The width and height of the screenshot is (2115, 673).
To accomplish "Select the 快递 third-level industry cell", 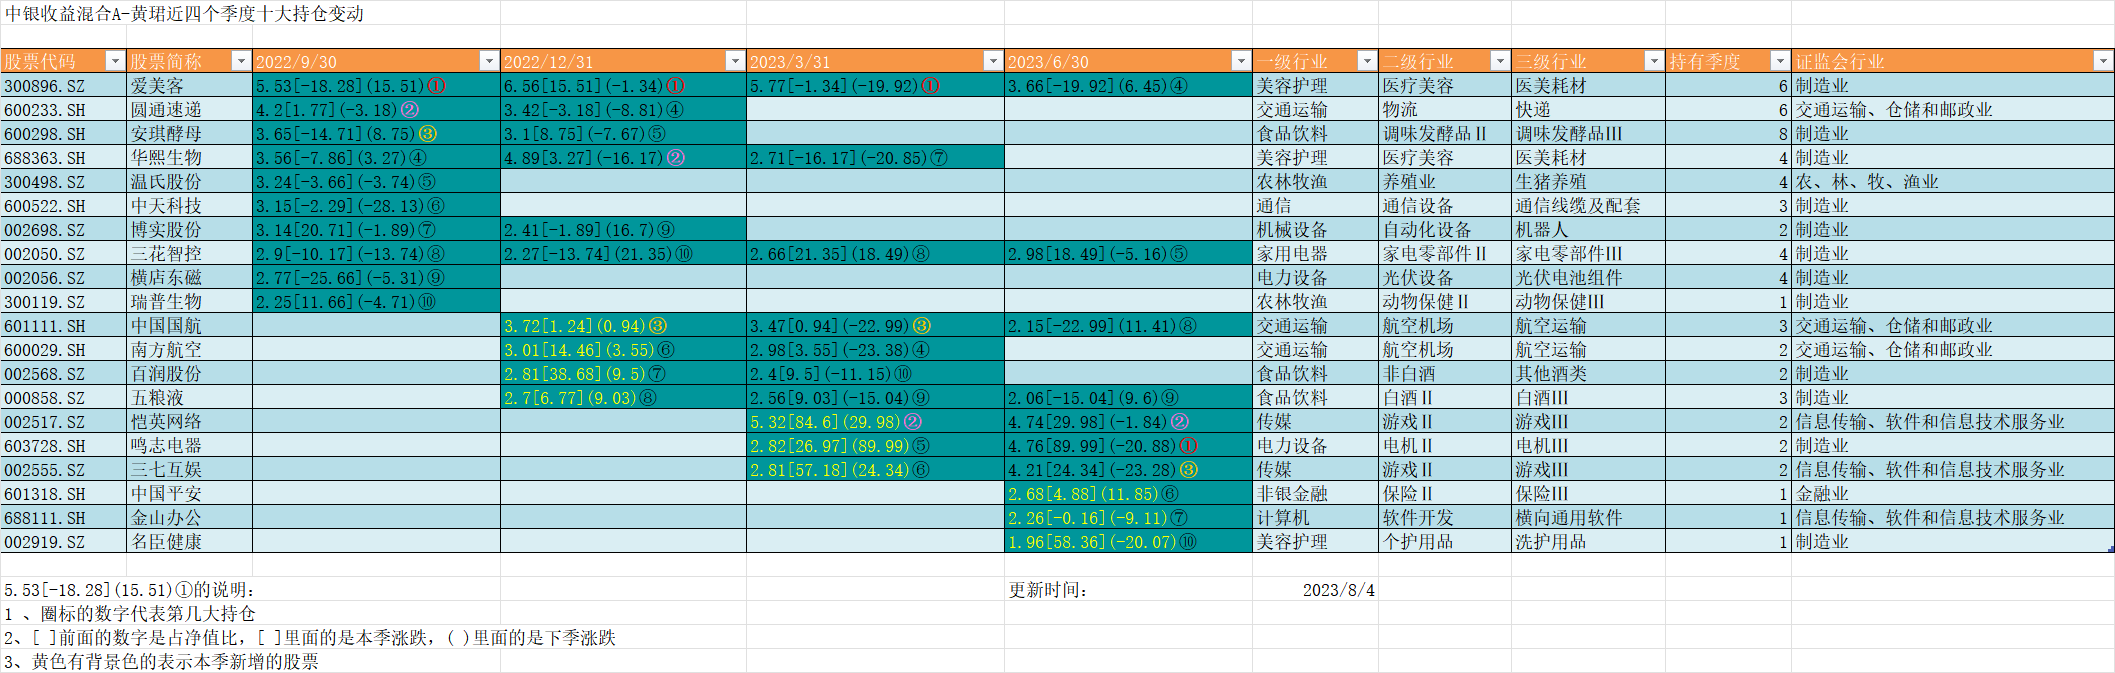I will (x=1588, y=110).
